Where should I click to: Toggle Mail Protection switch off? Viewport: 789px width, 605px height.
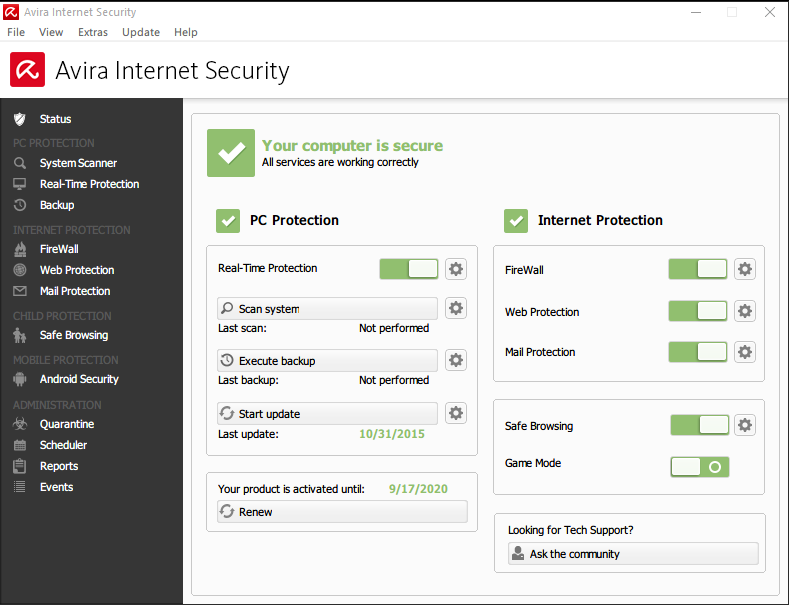tap(698, 352)
